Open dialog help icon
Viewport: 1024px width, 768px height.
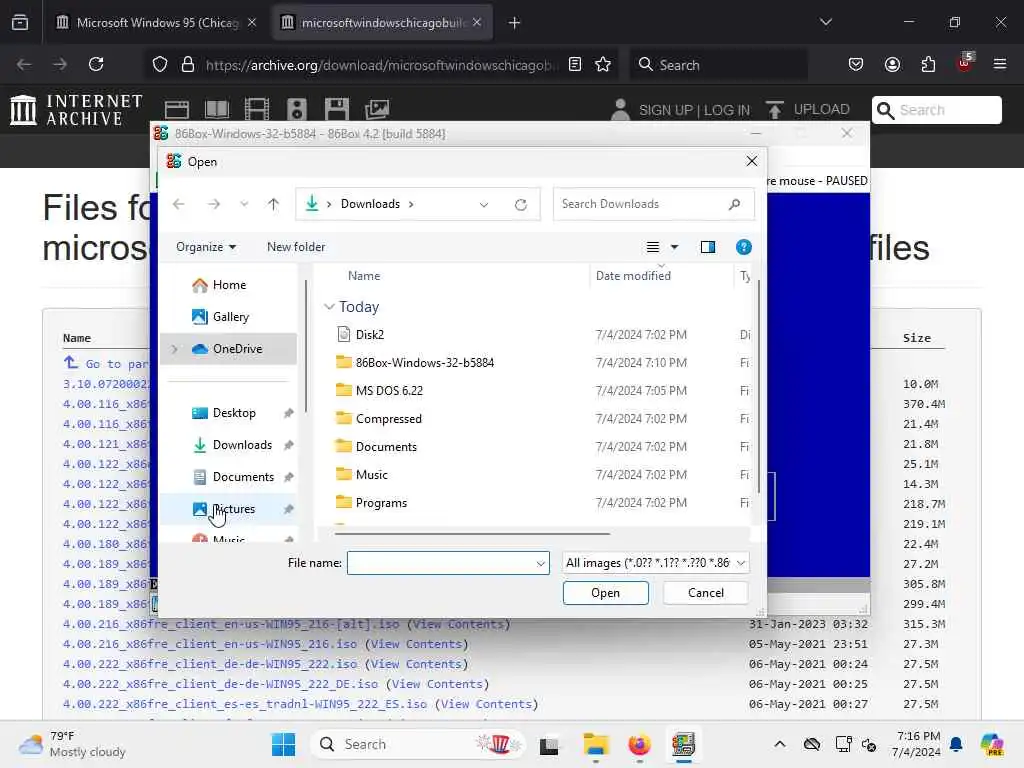743,247
